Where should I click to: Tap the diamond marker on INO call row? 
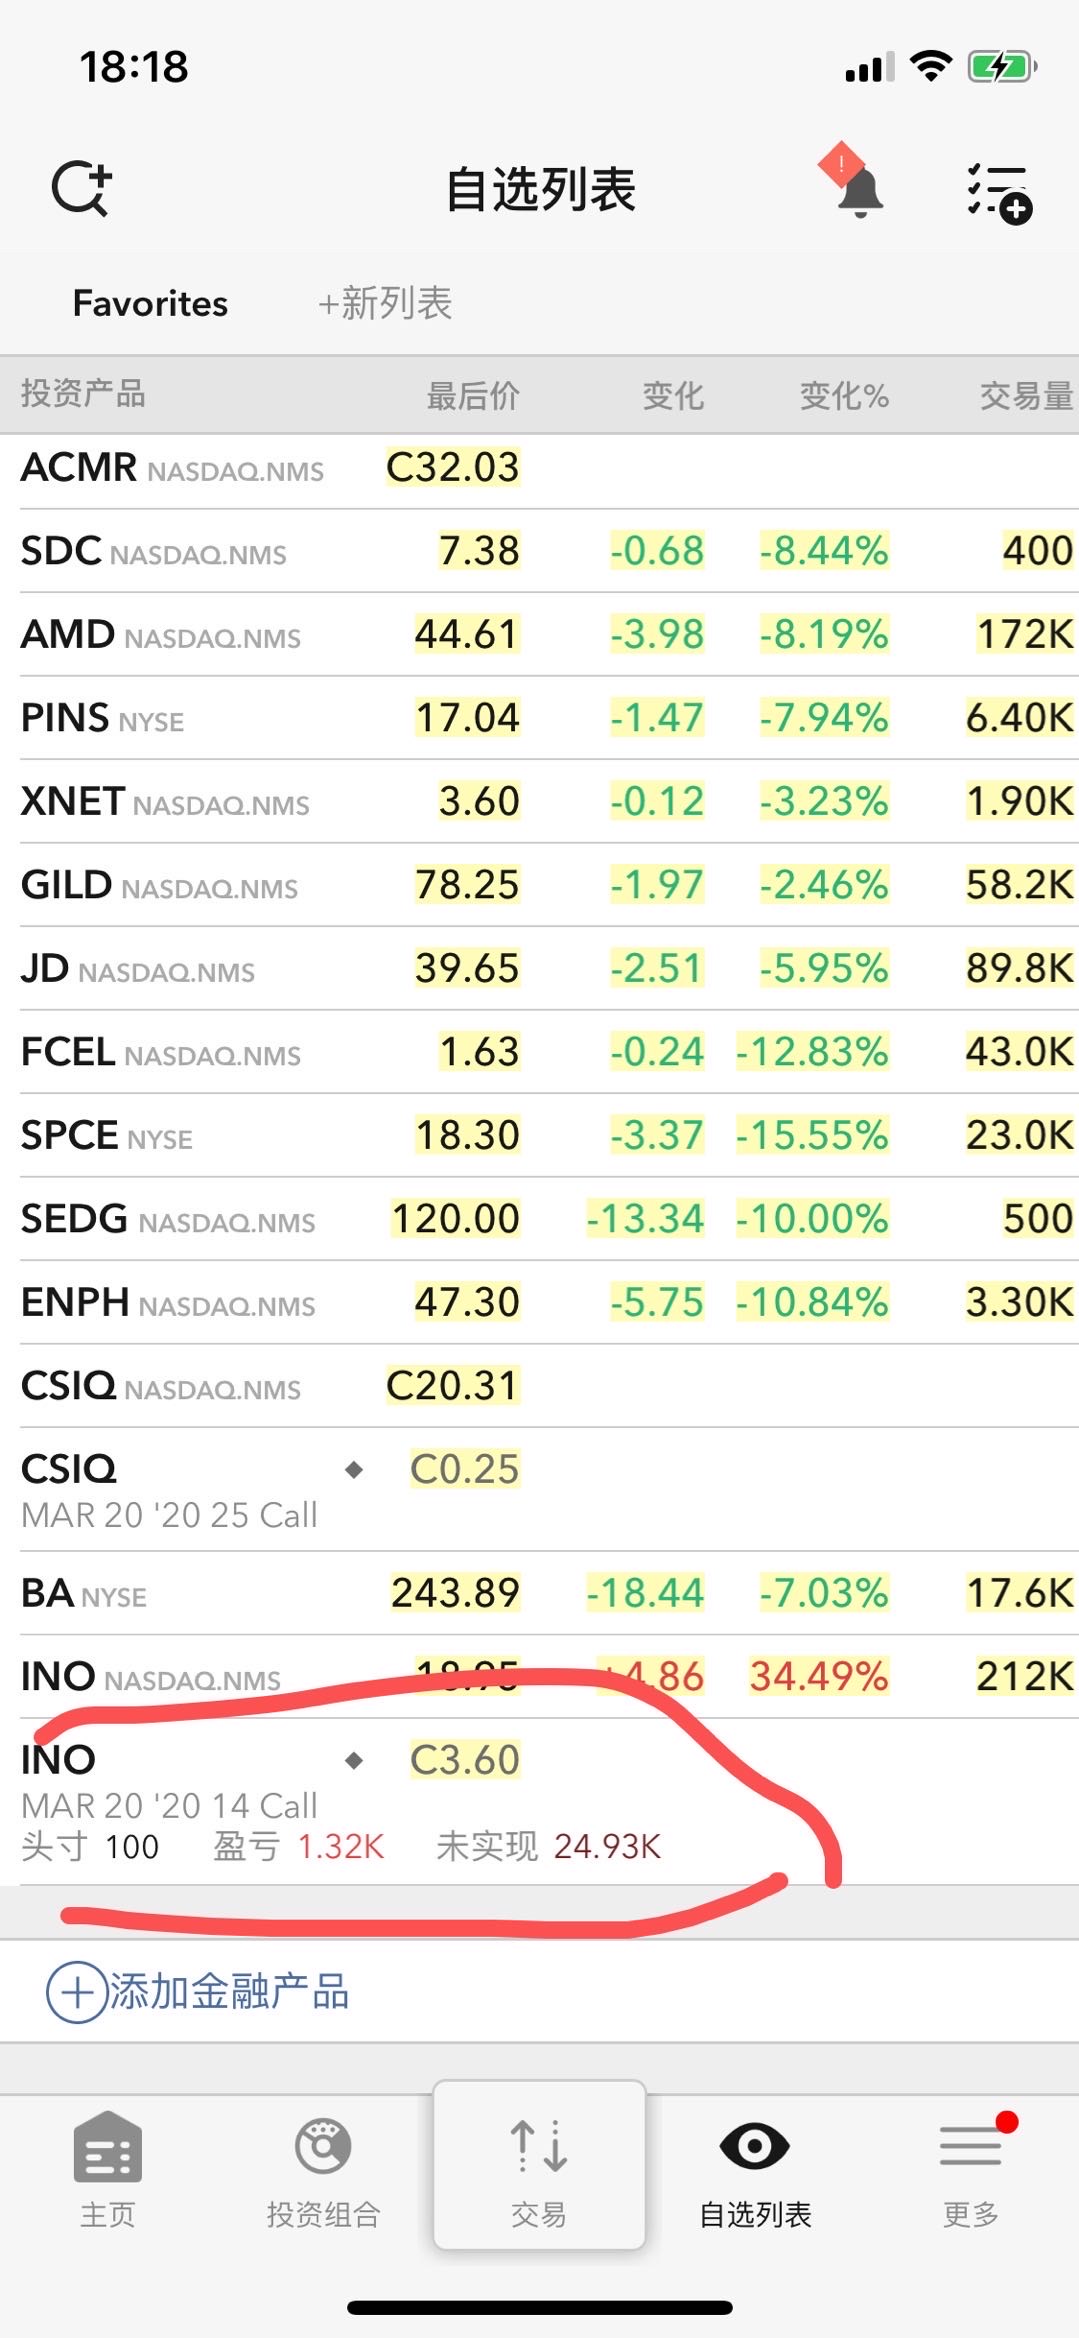point(354,1760)
